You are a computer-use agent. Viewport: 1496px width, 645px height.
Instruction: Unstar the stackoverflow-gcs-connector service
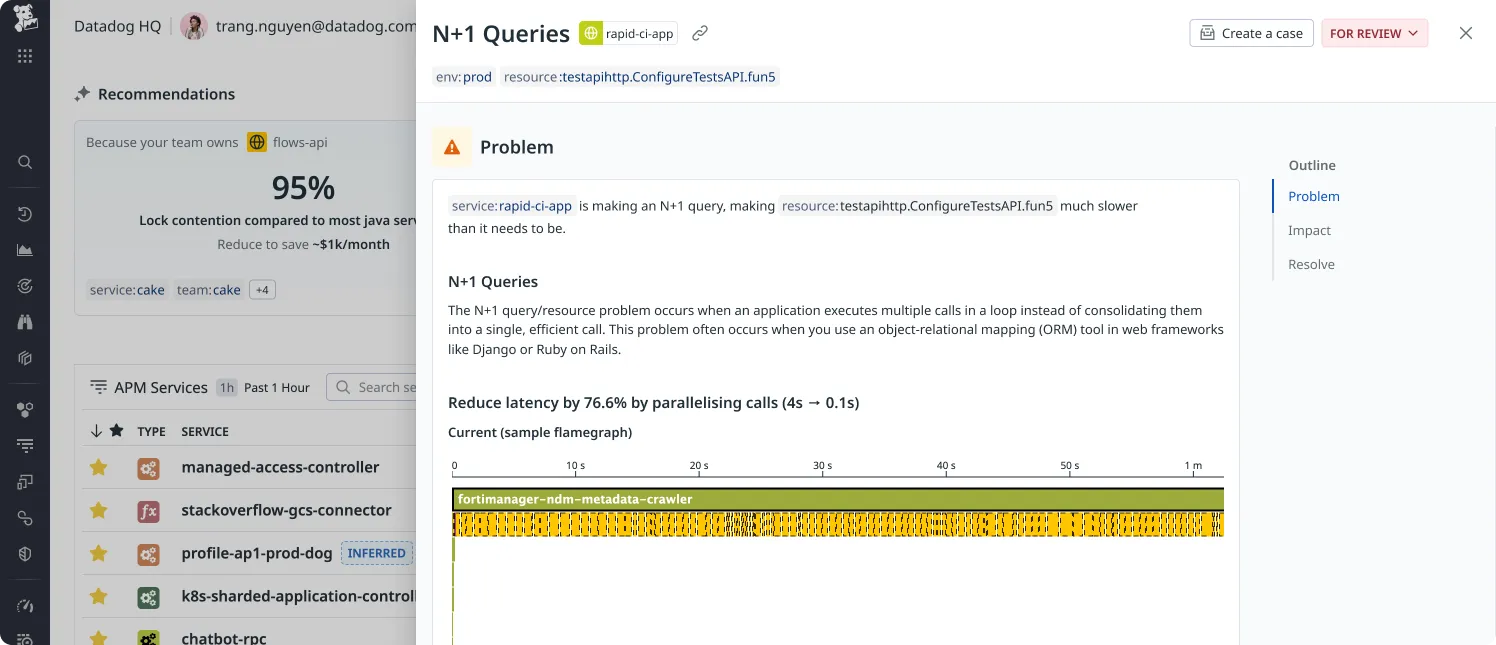pyautogui.click(x=98, y=510)
